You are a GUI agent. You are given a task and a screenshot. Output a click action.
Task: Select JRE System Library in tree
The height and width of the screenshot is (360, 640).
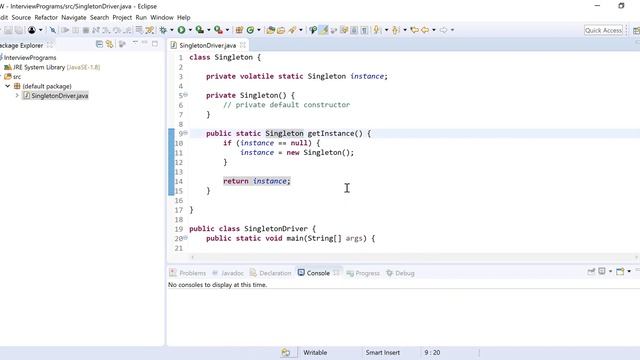(52, 67)
